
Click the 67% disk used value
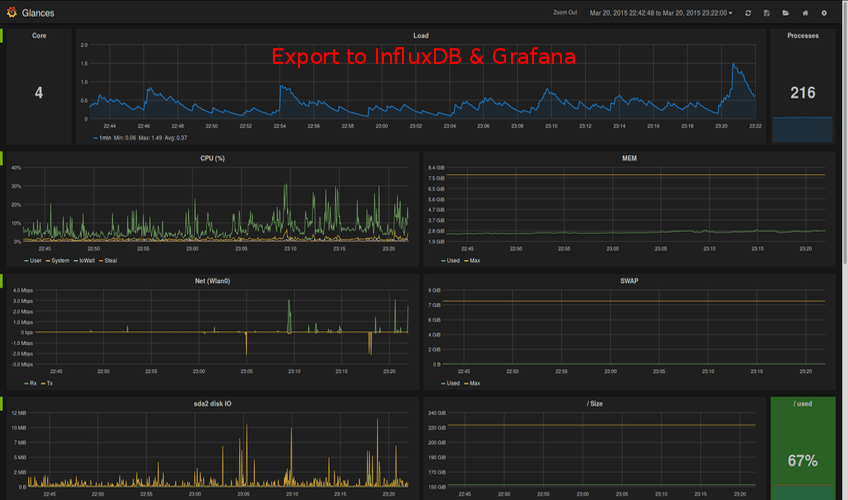pyautogui.click(x=803, y=461)
